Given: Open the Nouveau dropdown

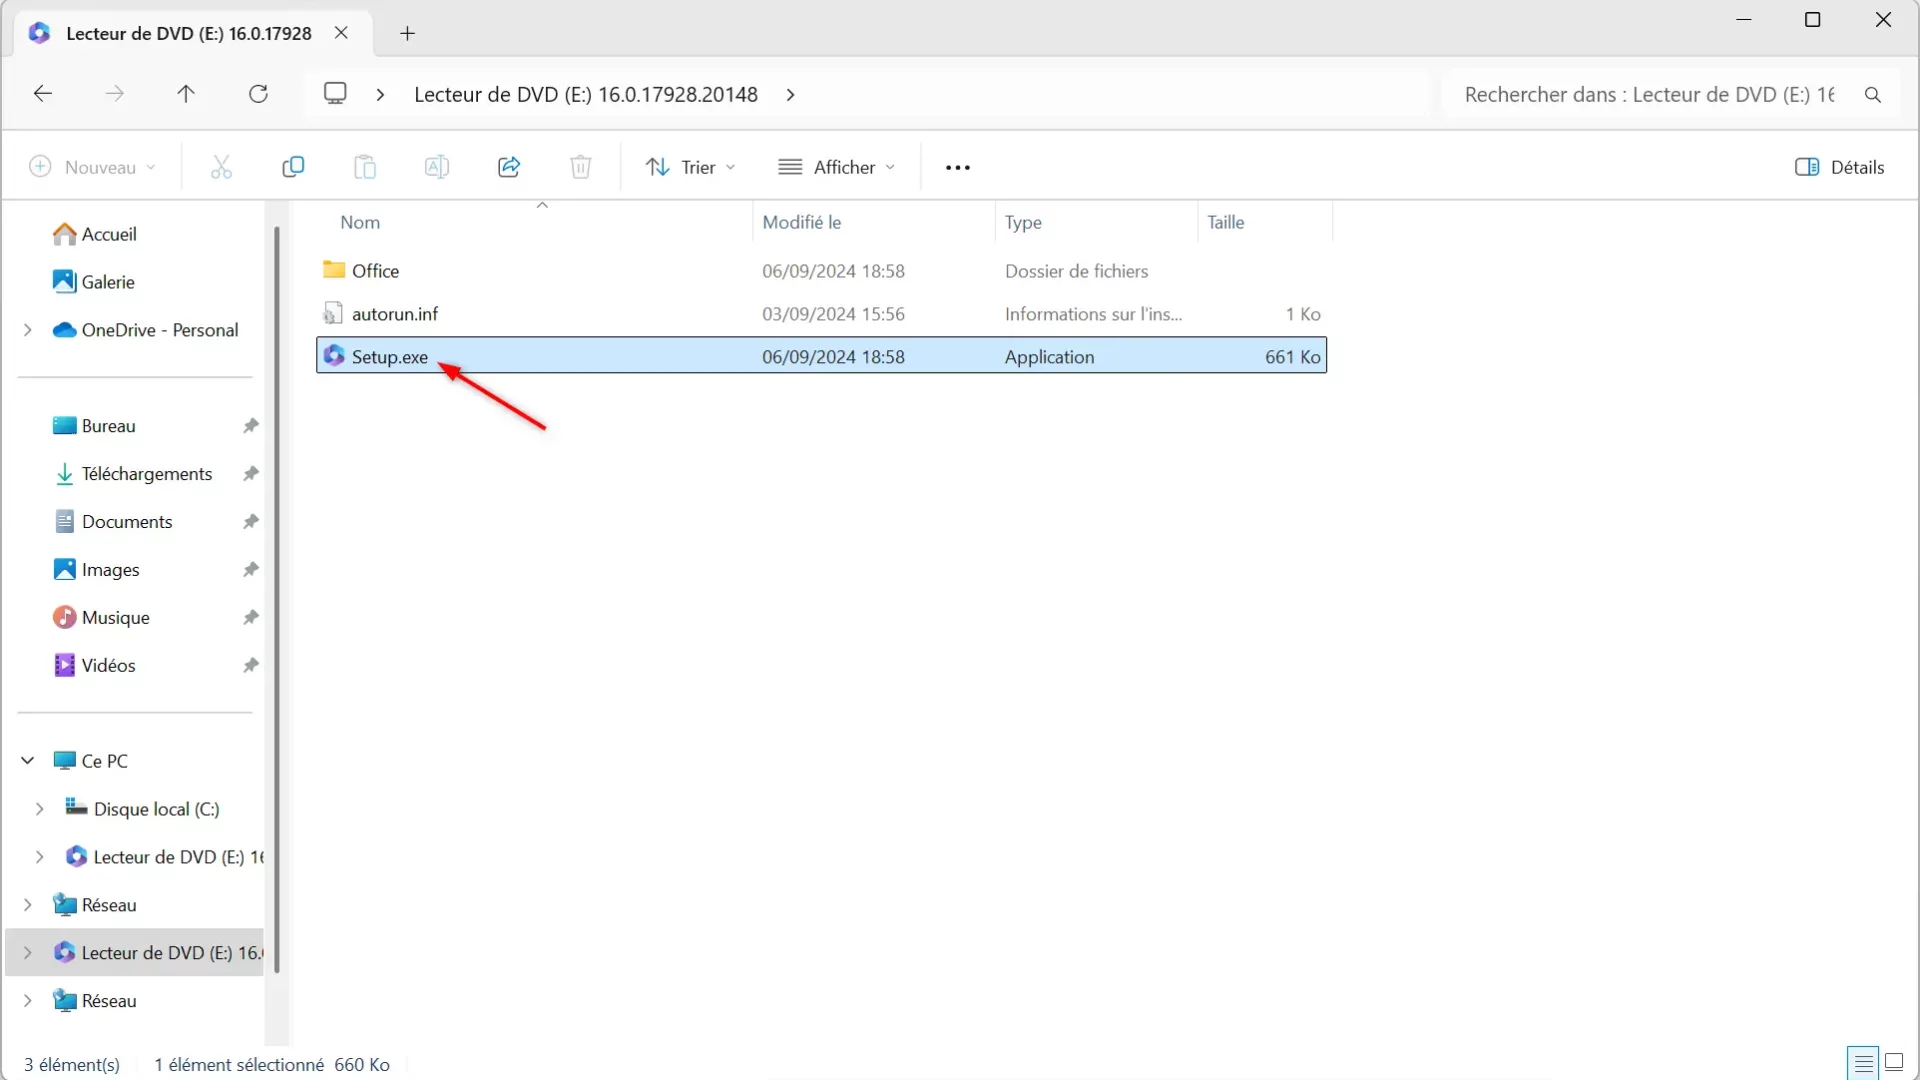Looking at the screenshot, I should [92, 167].
